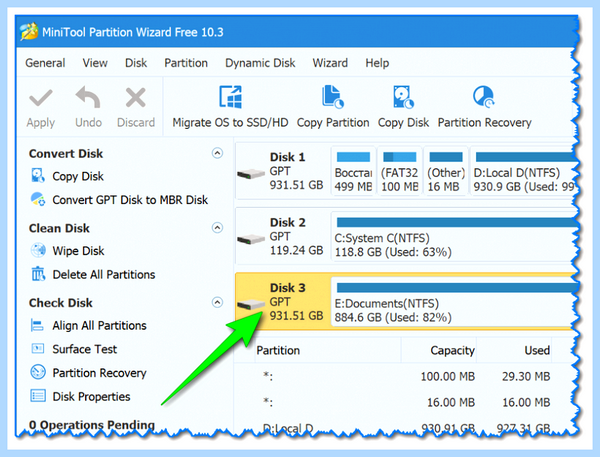This screenshot has width=600, height=457.
Task: Select the 100.00 MB partition row
Action: pyautogui.click(x=406, y=376)
